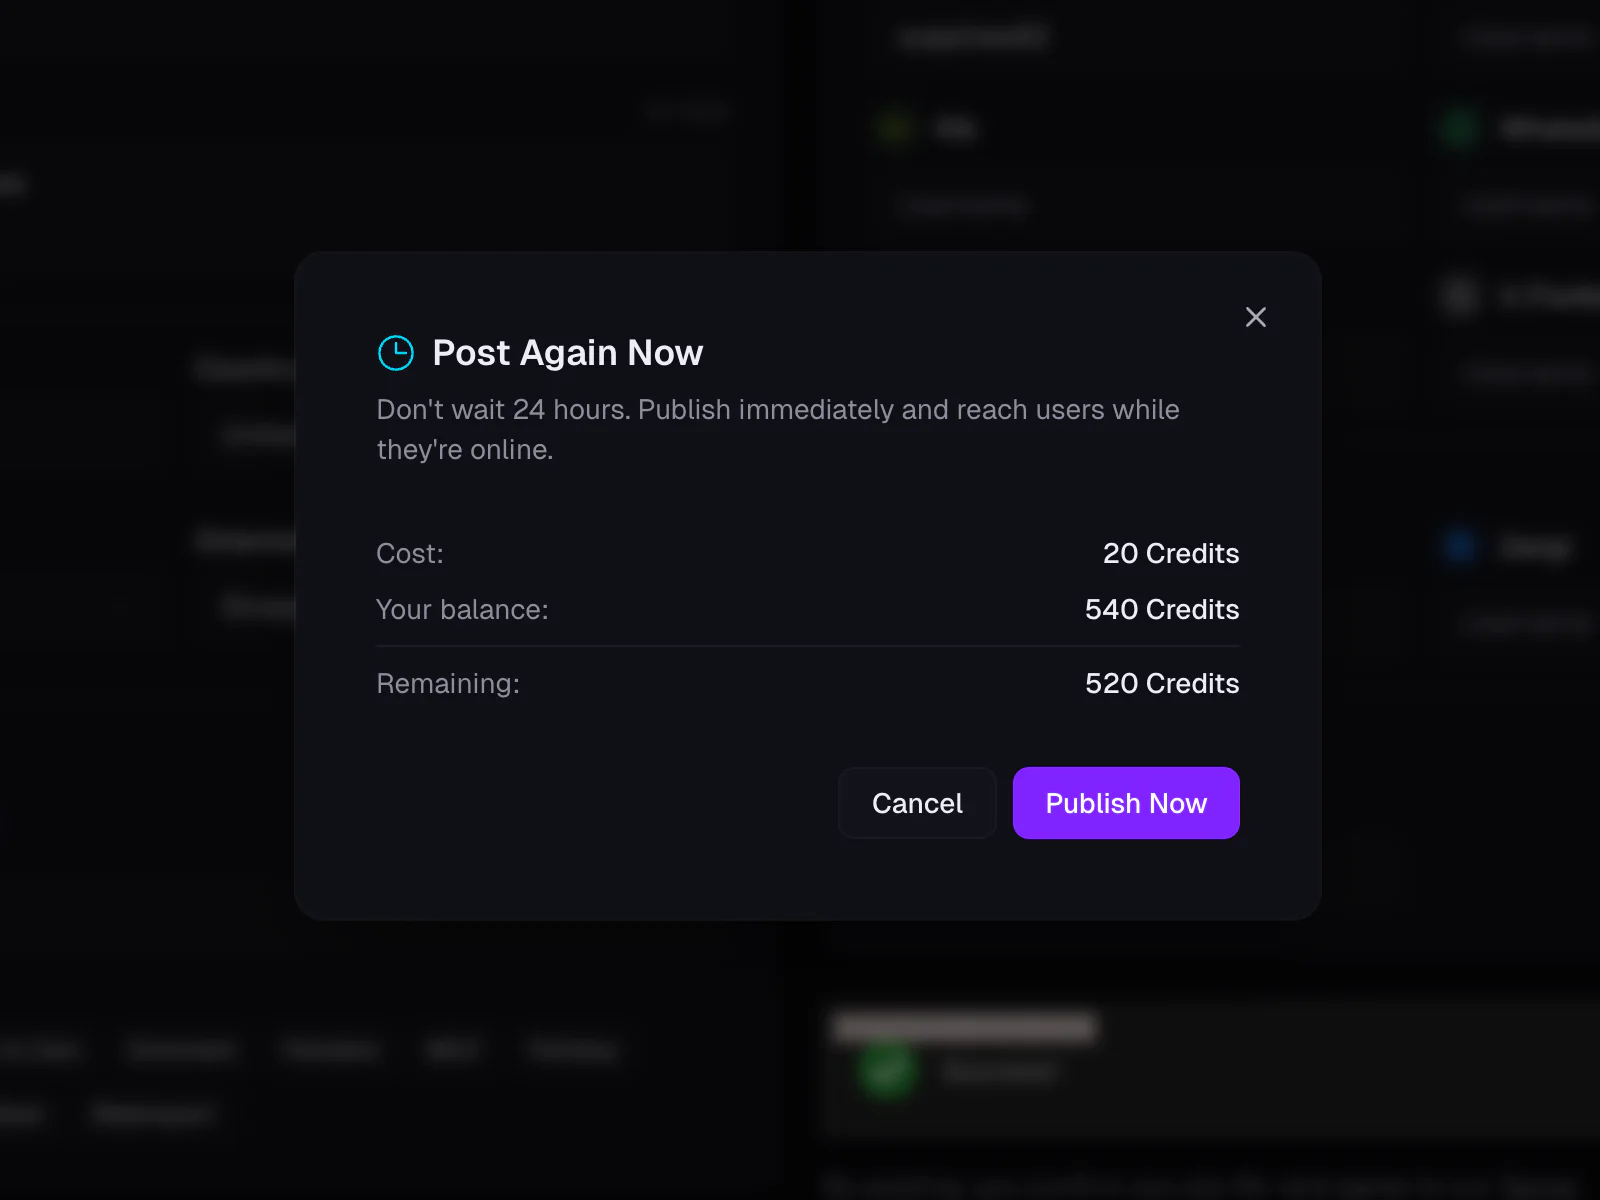Viewport: 1600px width, 1200px height.
Task: Select the "520 Credits" remaining value
Action: point(1161,684)
